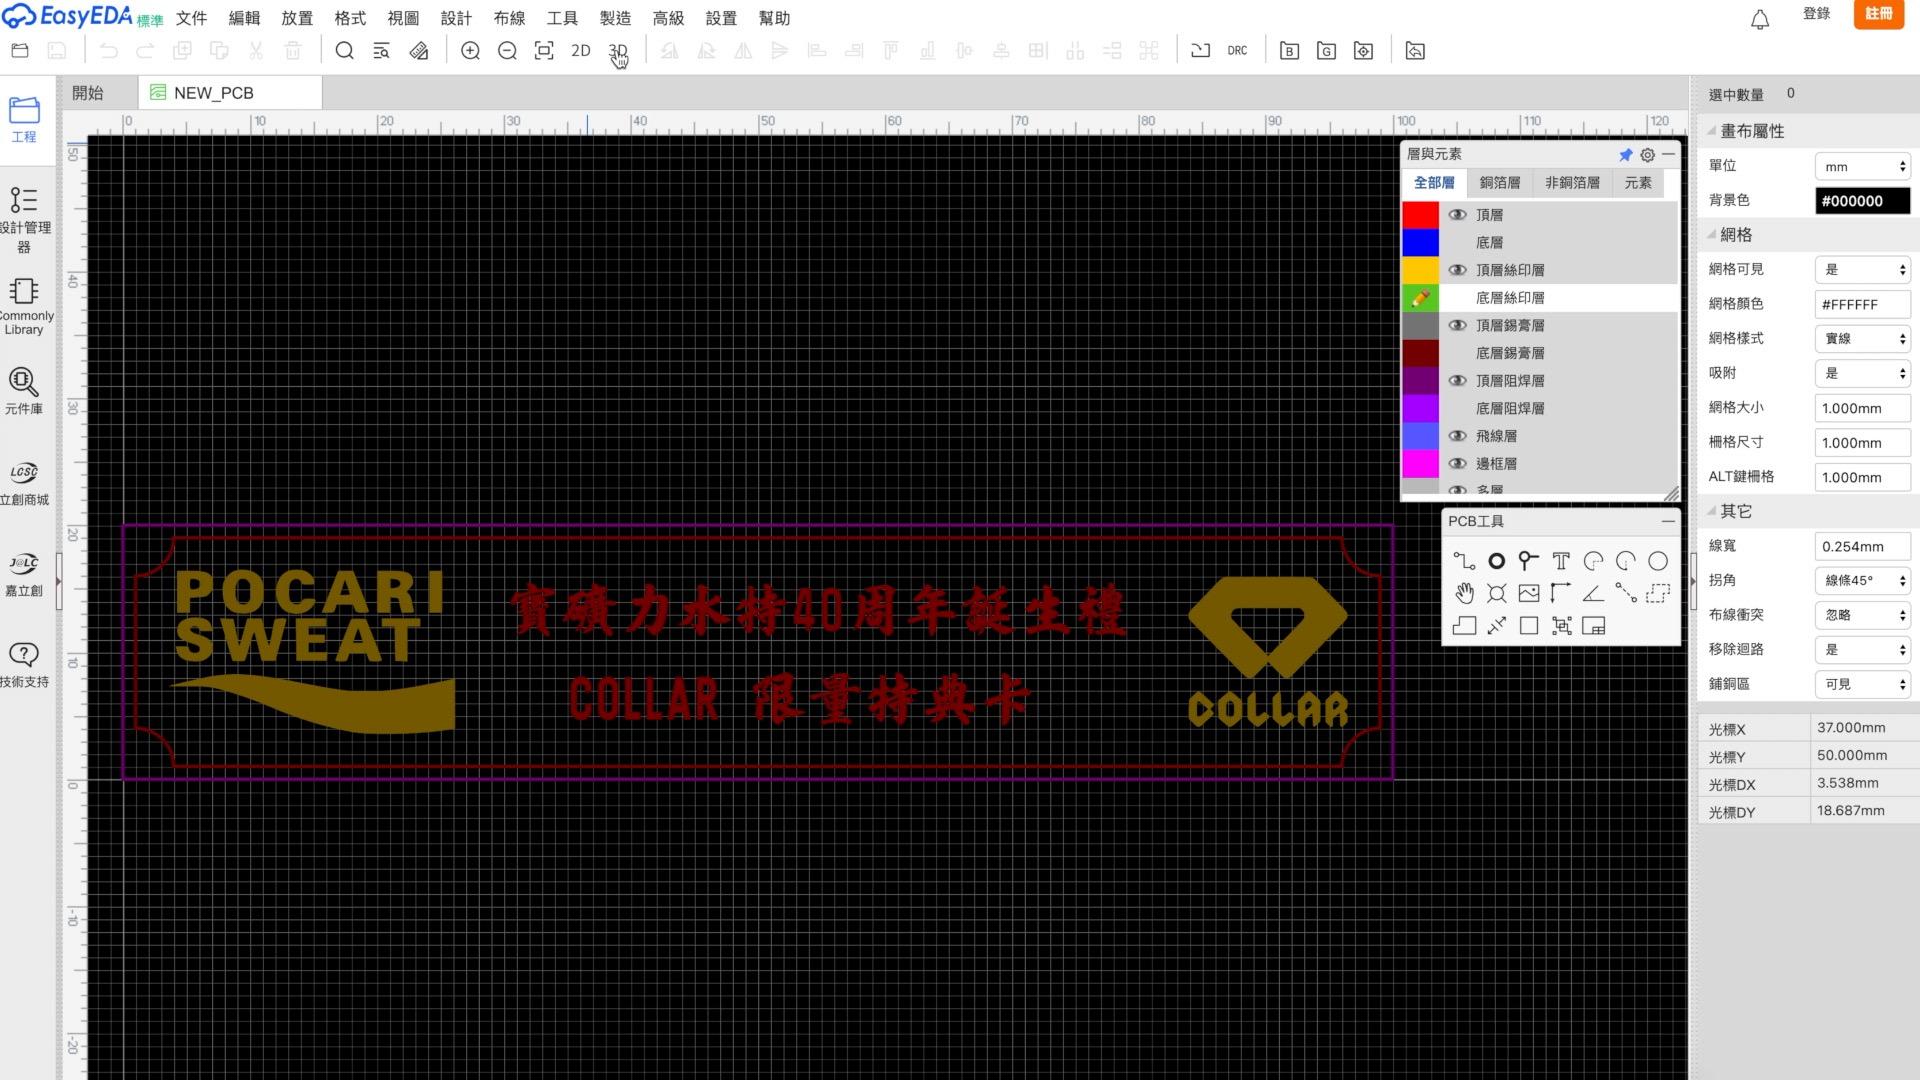Open the 製造 menu
1920x1080 pixels.
[x=615, y=17]
